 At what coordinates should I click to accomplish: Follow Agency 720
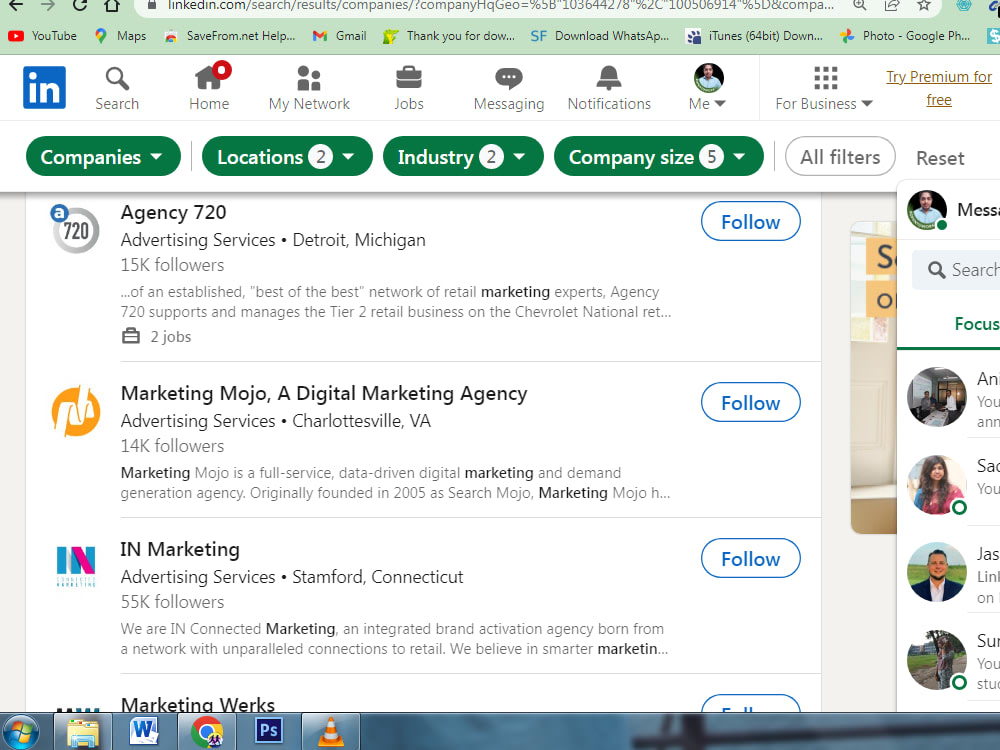750,221
